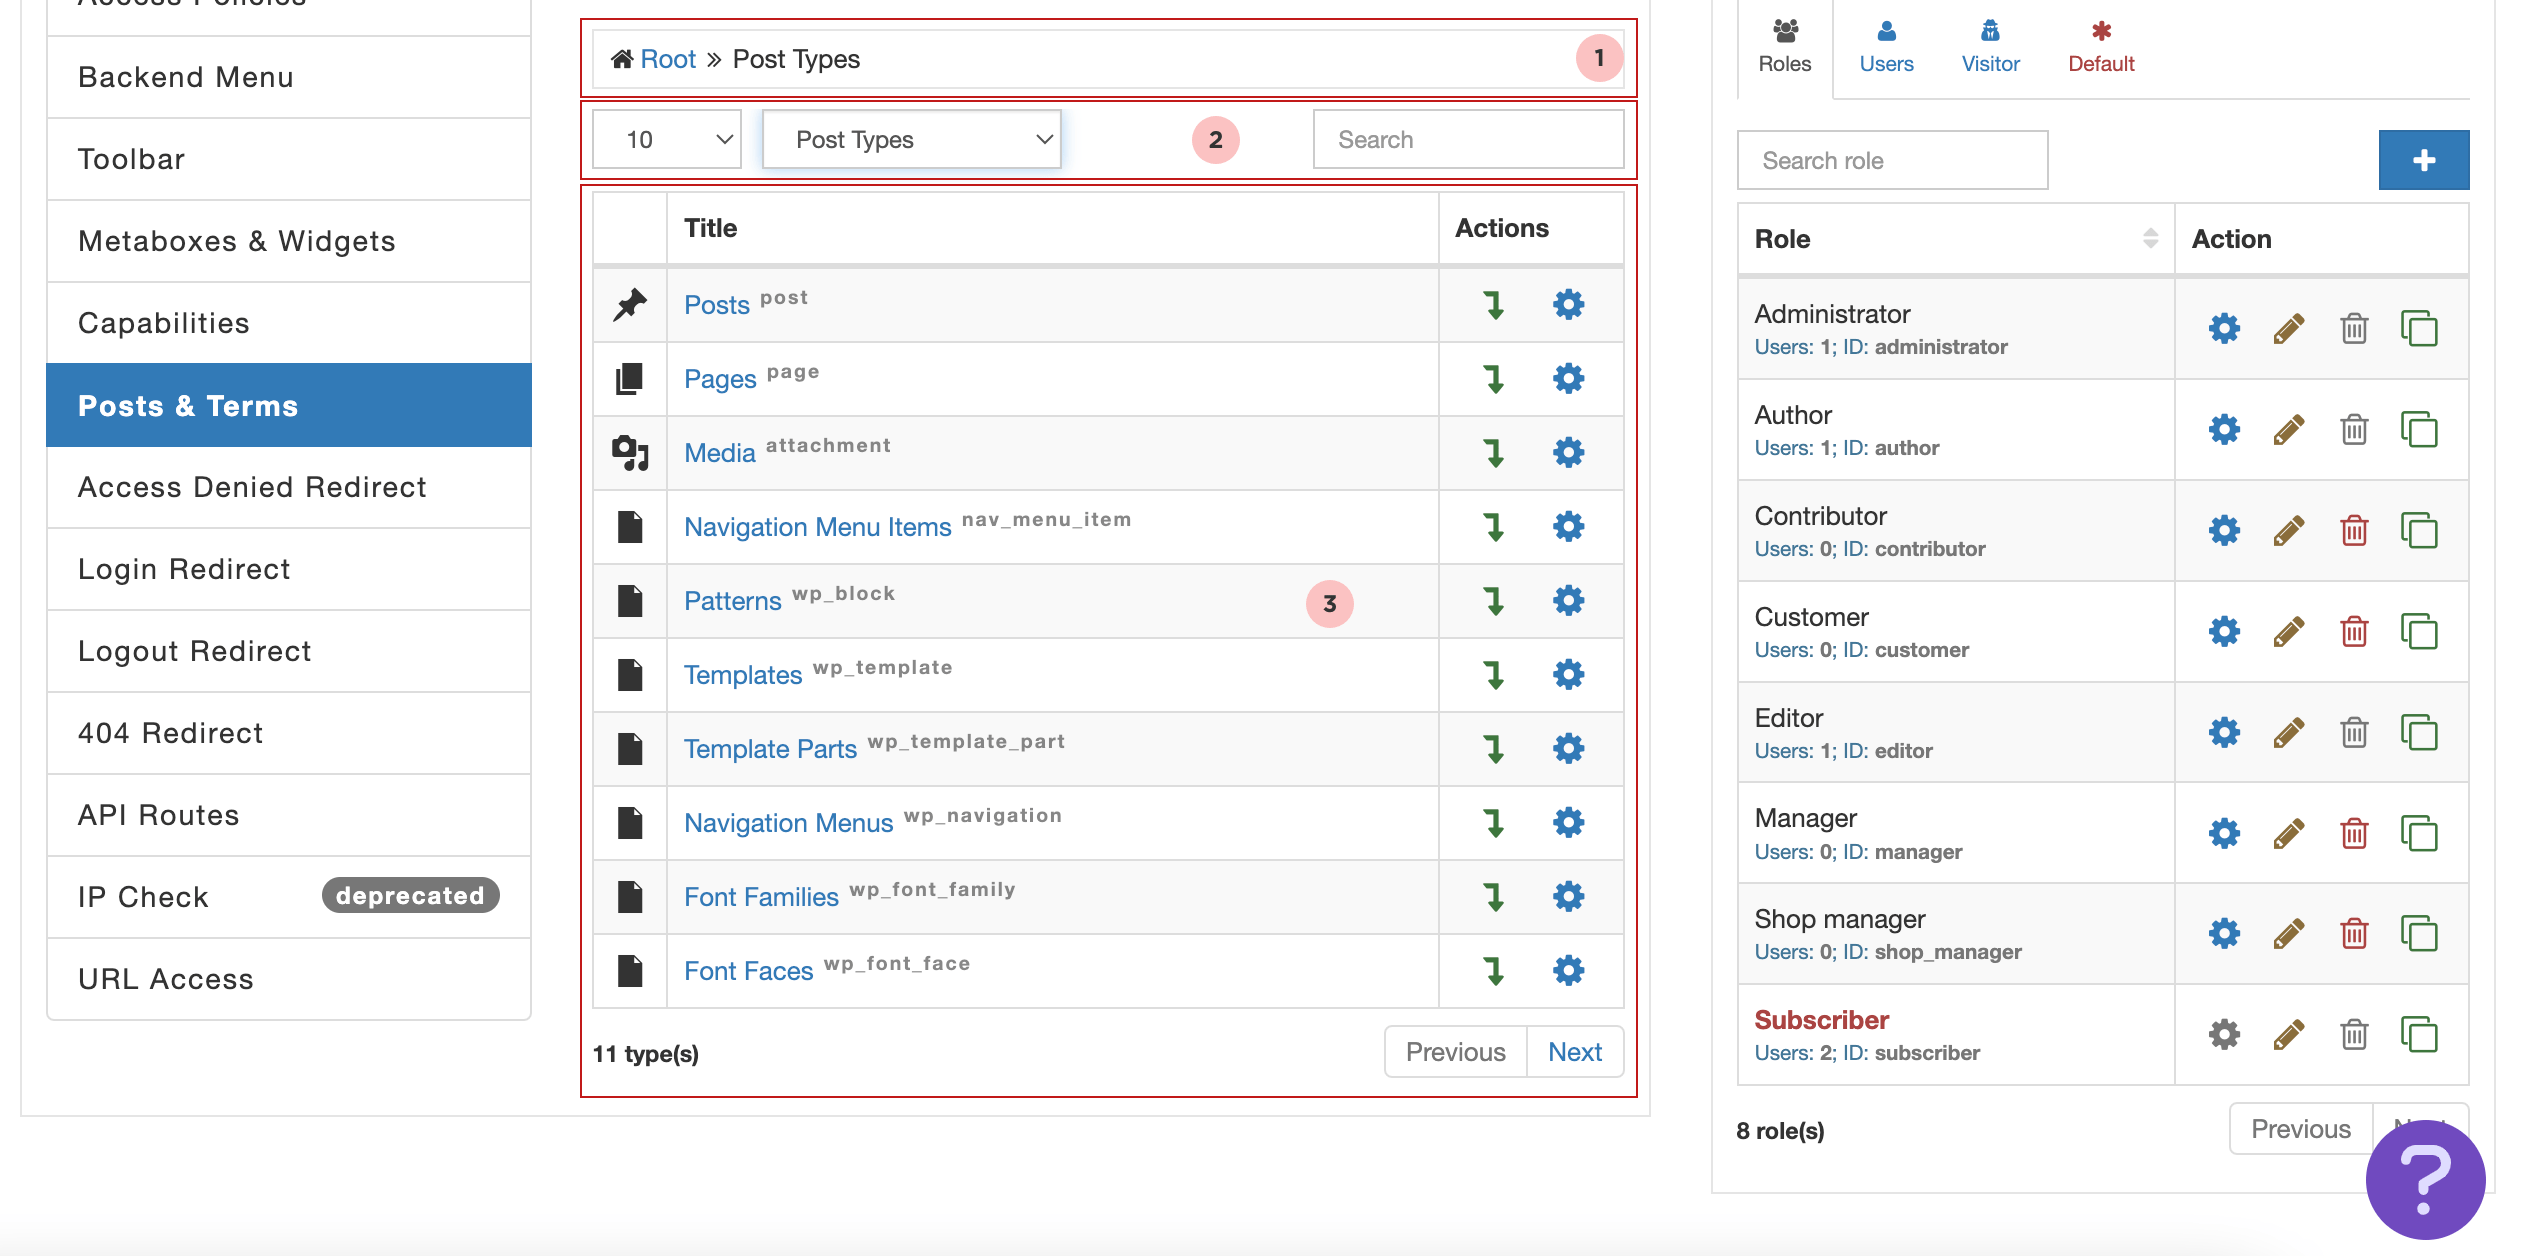Click the drill-down arrow for Media
Image resolution: width=2524 pixels, height=1256 pixels.
(1494, 452)
